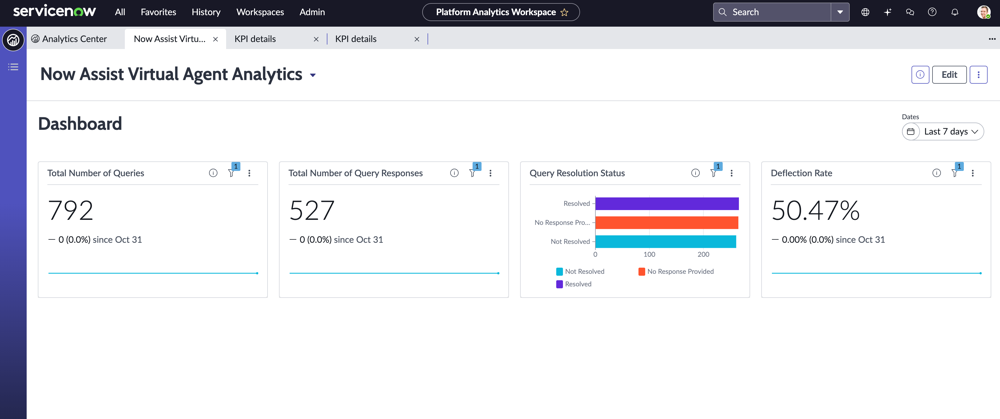Show info for Total Number of Query Responses
Screen dimensions: 1000x419
pyautogui.click(x=454, y=173)
